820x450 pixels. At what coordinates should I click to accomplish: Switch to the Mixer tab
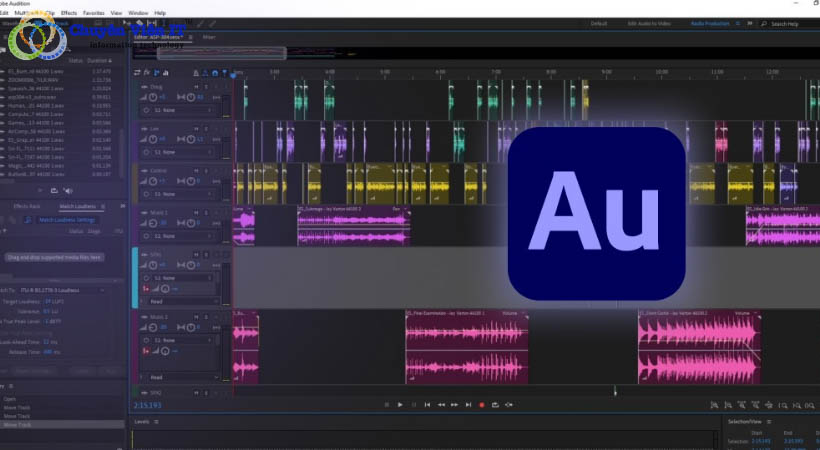coord(209,37)
